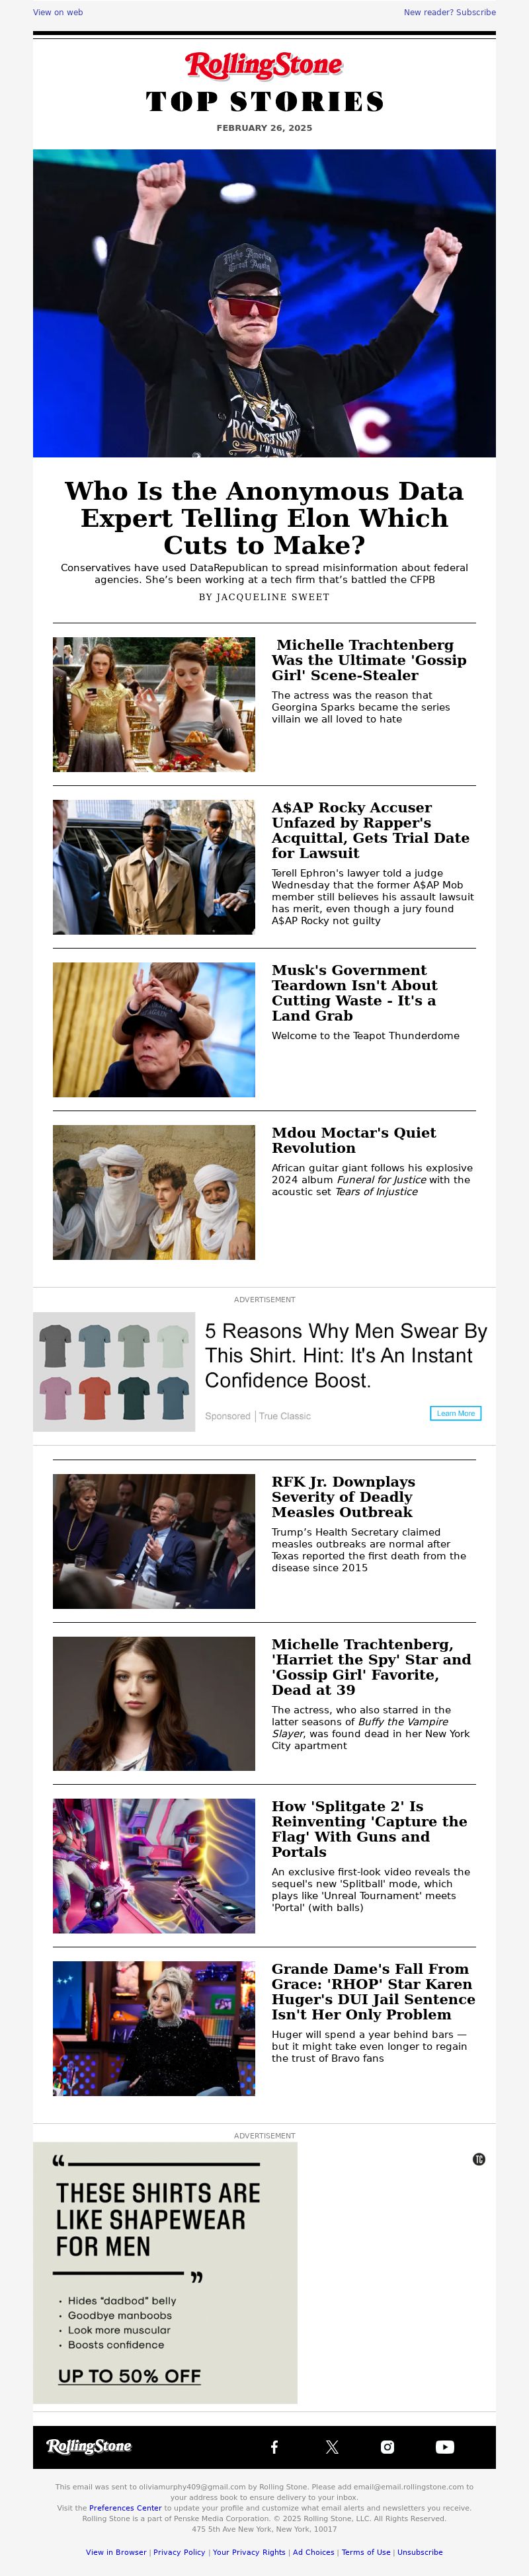The image size is (529, 2576).
Task: Open the Ad Choices footer link
Action: point(313,2552)
